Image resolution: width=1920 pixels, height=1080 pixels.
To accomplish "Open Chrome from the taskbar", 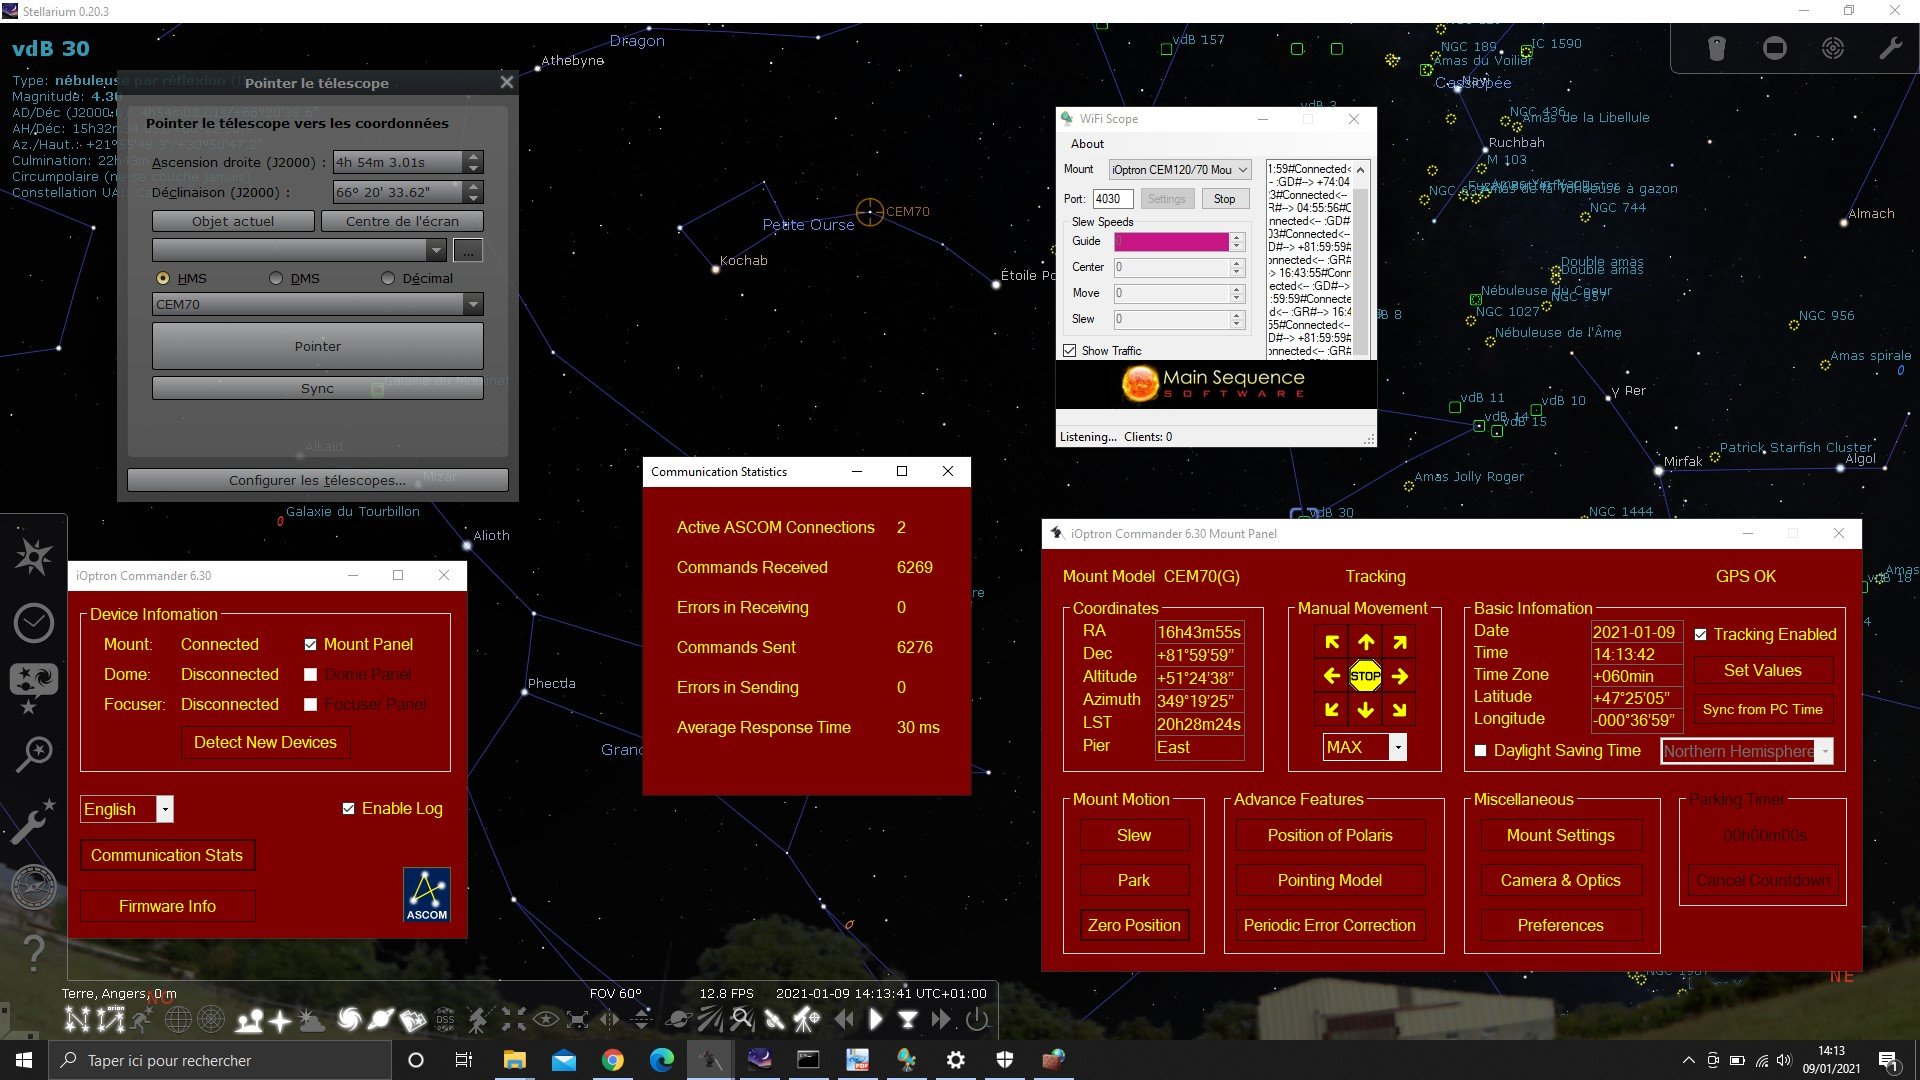I will 612,1060.
